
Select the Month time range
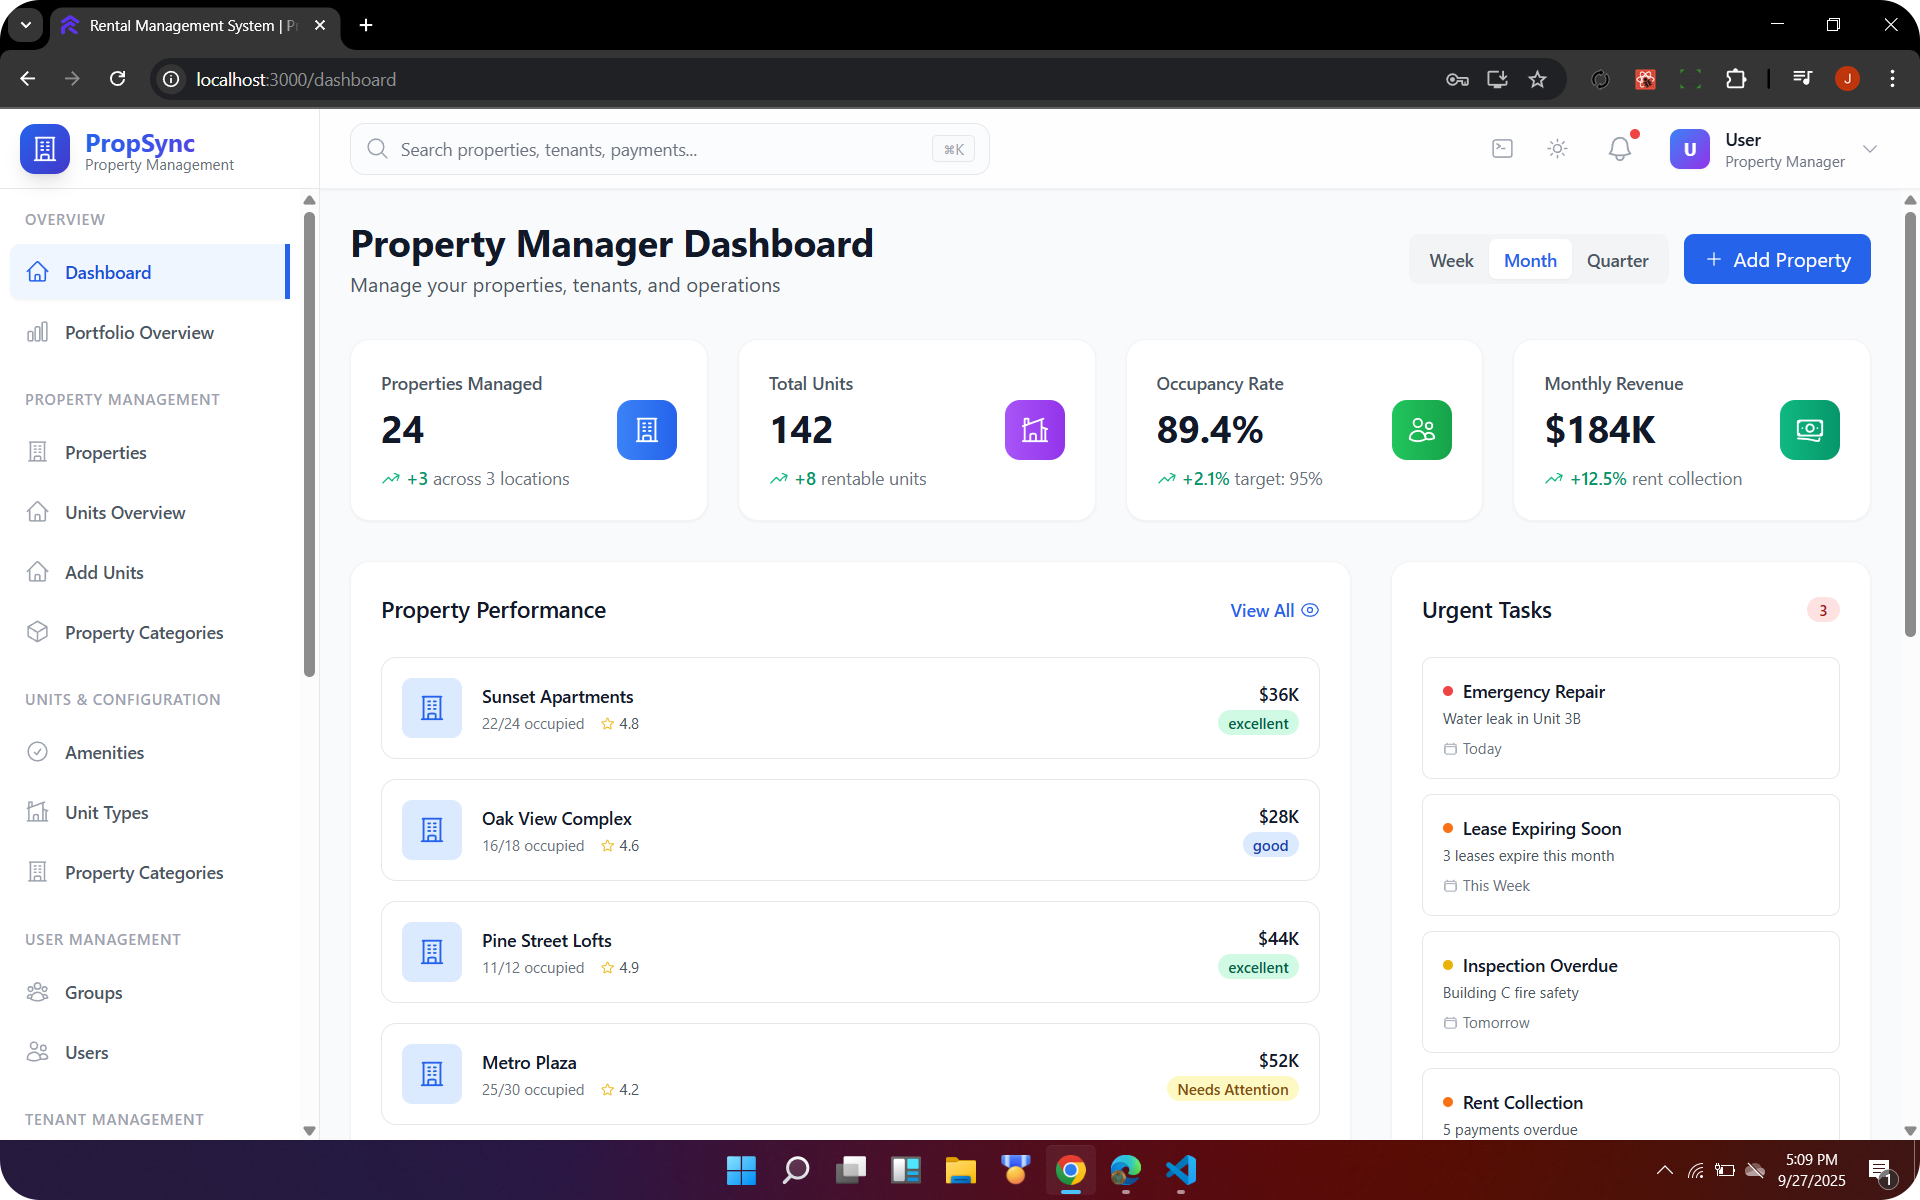pyautogui.click(x=1530, y=260)
